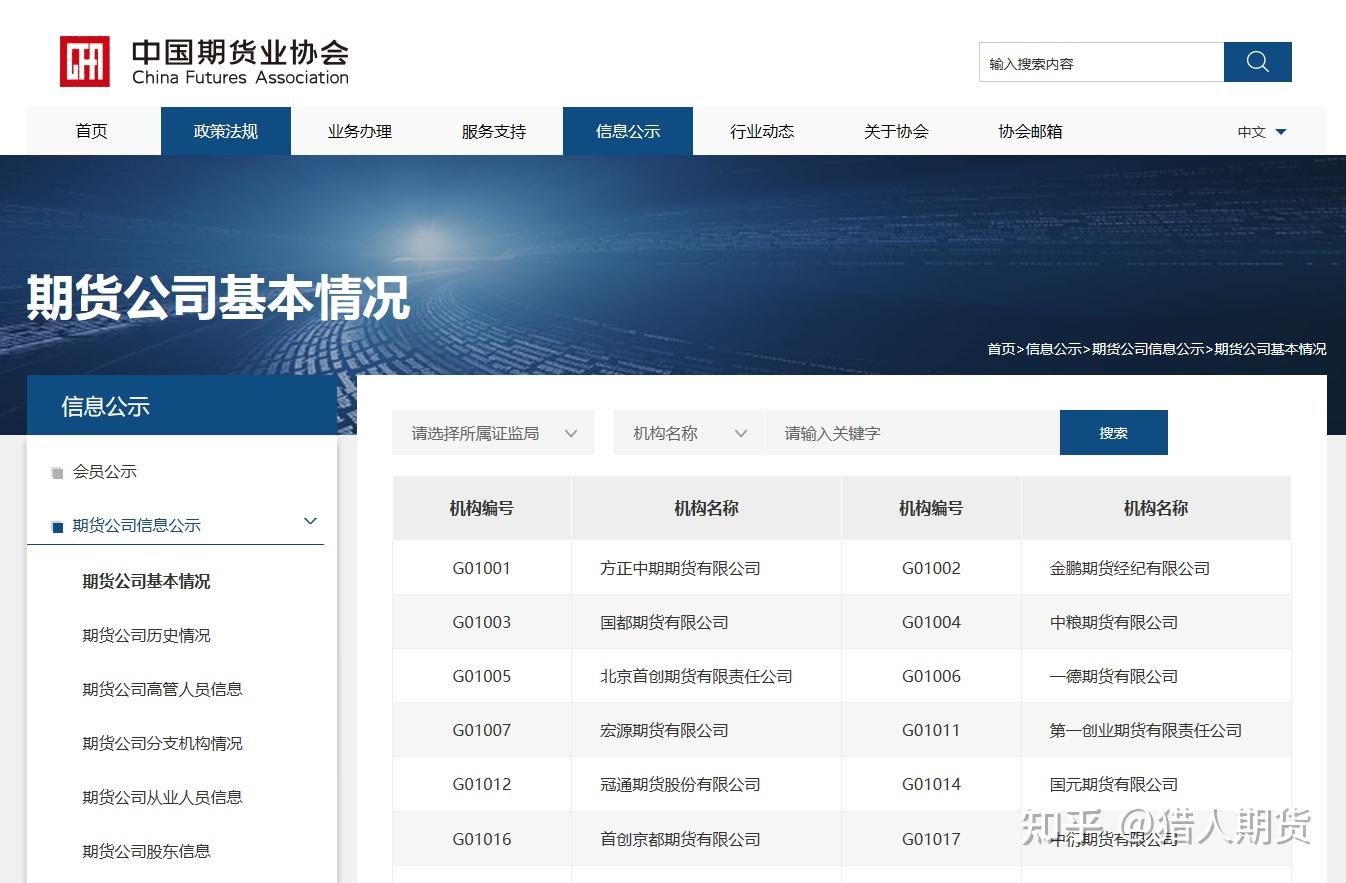The height and width of the screenshot is (883, 1346).
Task: Open the 机构名称 search-type dropdown
Action: 689,433
